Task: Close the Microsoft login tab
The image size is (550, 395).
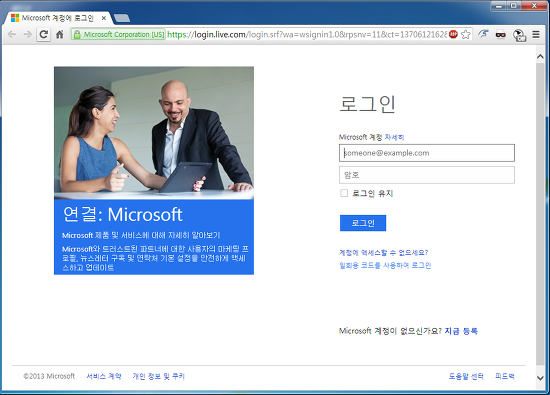Action: pos(103,18)
